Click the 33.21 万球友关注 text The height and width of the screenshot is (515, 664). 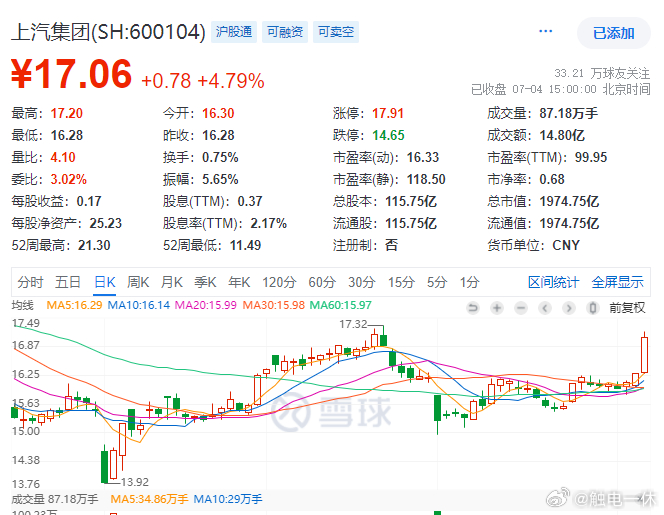602,73
